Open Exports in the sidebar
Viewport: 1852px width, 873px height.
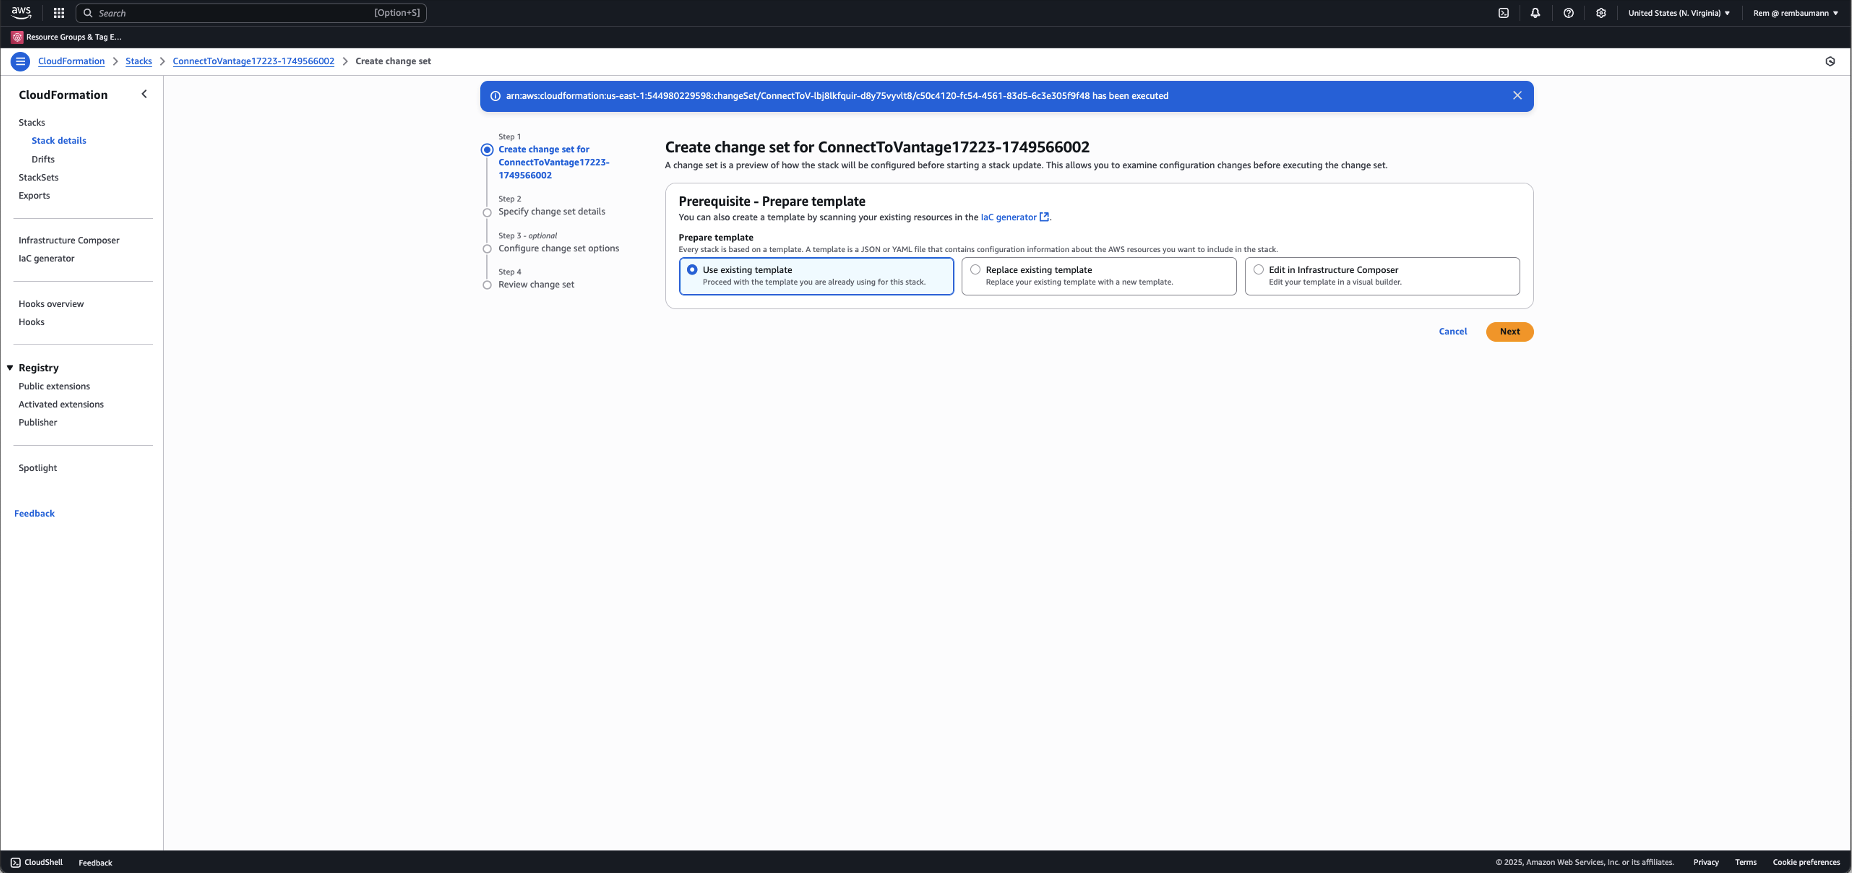point(34,196)
